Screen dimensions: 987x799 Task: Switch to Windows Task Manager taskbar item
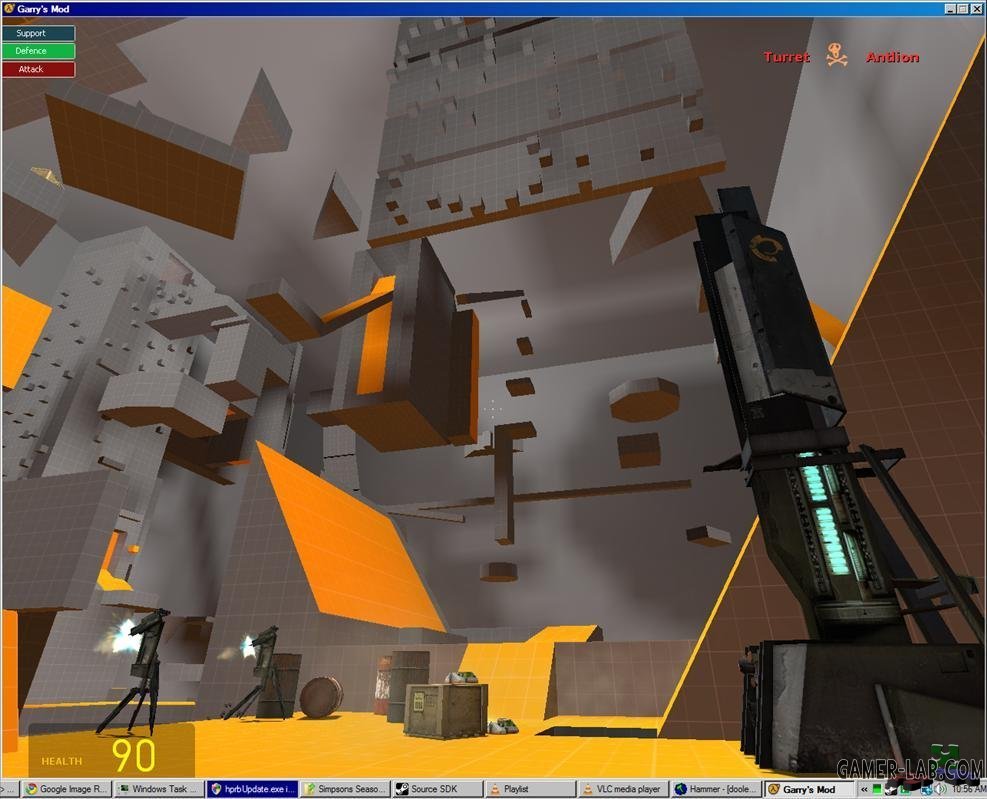(159, 789)
